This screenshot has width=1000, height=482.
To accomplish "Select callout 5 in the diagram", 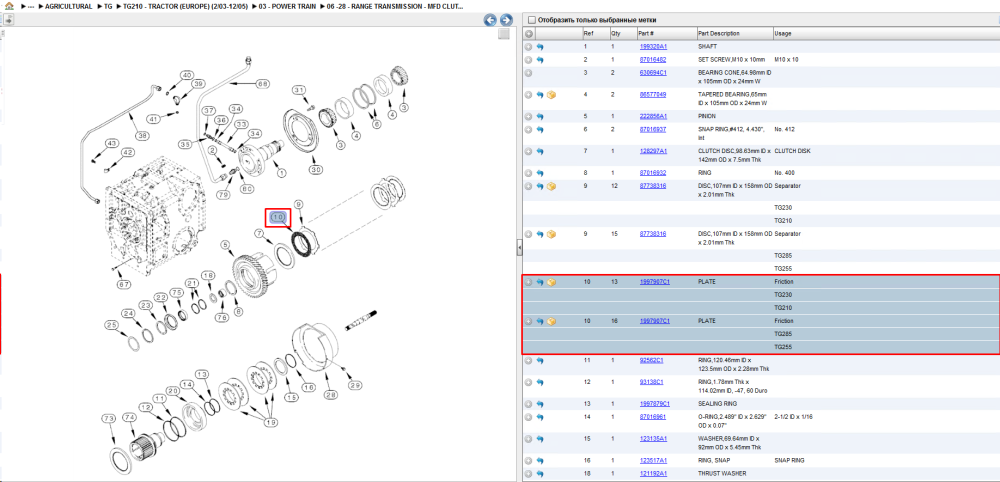I will tap(225, 245).
